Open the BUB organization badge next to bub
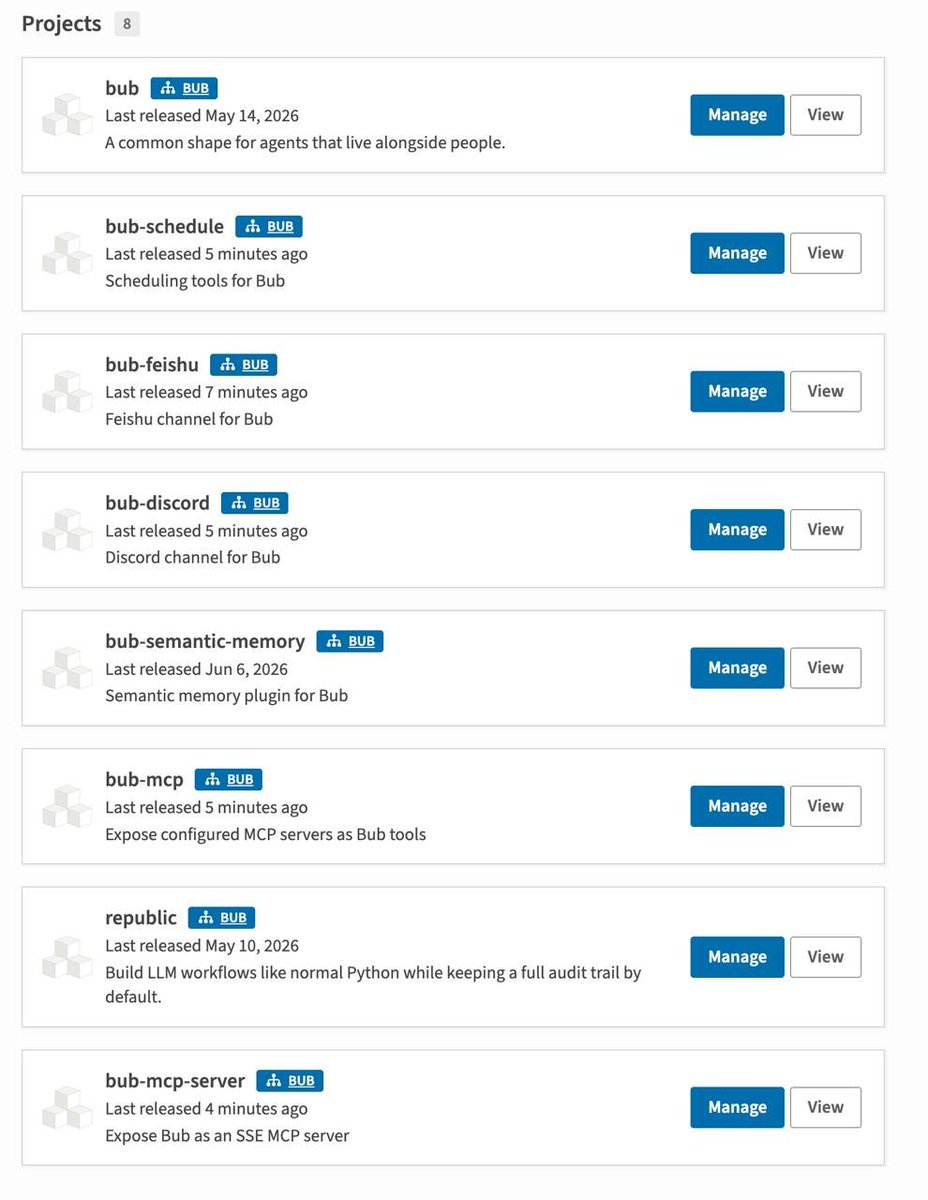 (x=184, y=88)
